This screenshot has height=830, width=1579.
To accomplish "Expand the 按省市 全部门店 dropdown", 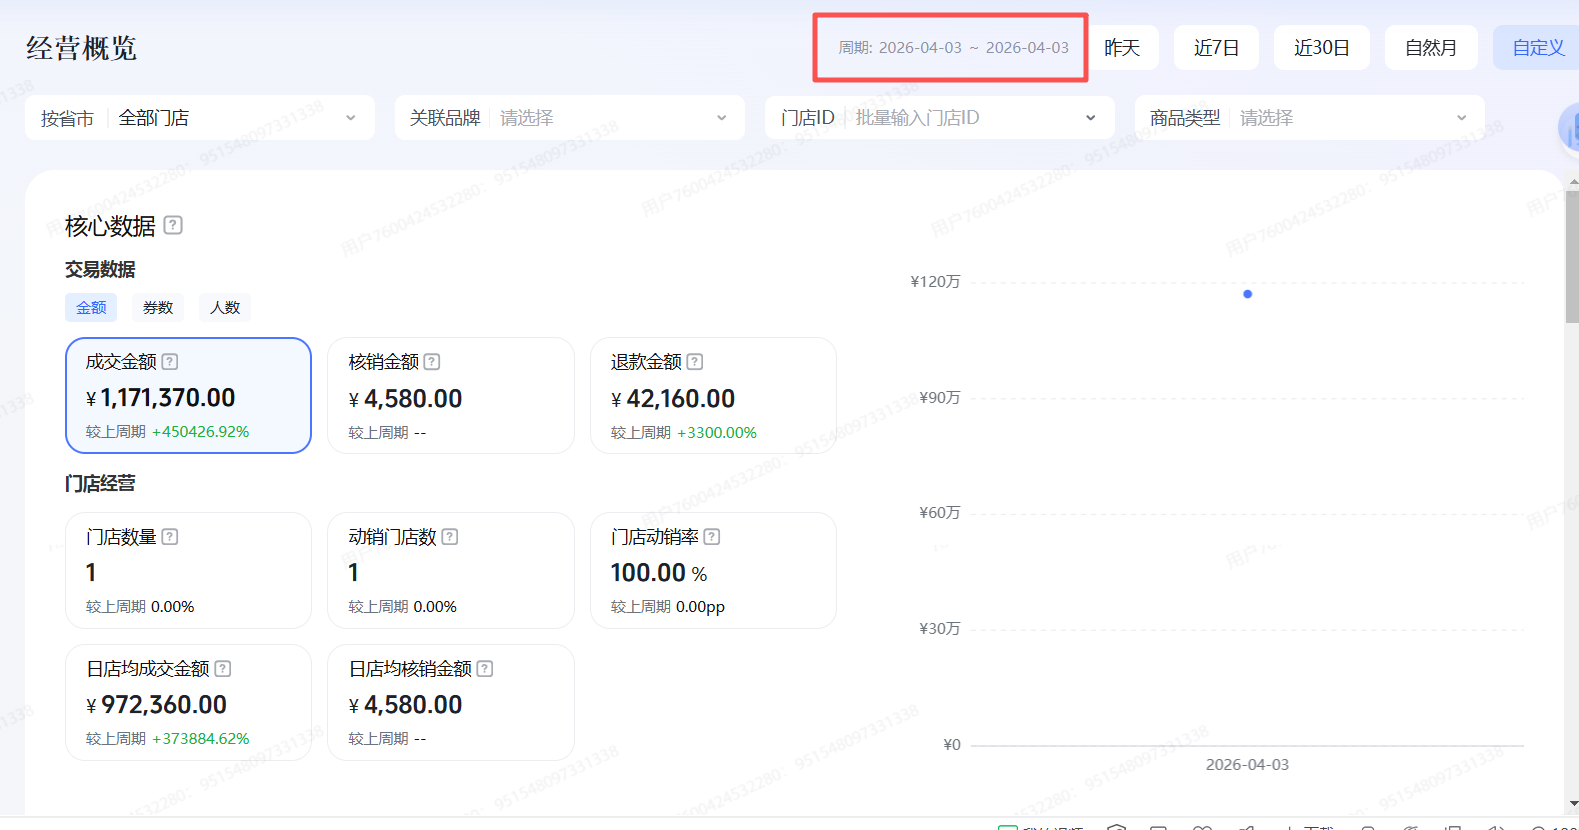I will 200,118.
